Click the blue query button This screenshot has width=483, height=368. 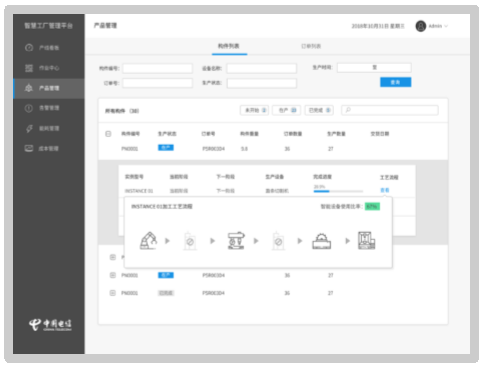[395, 82]
